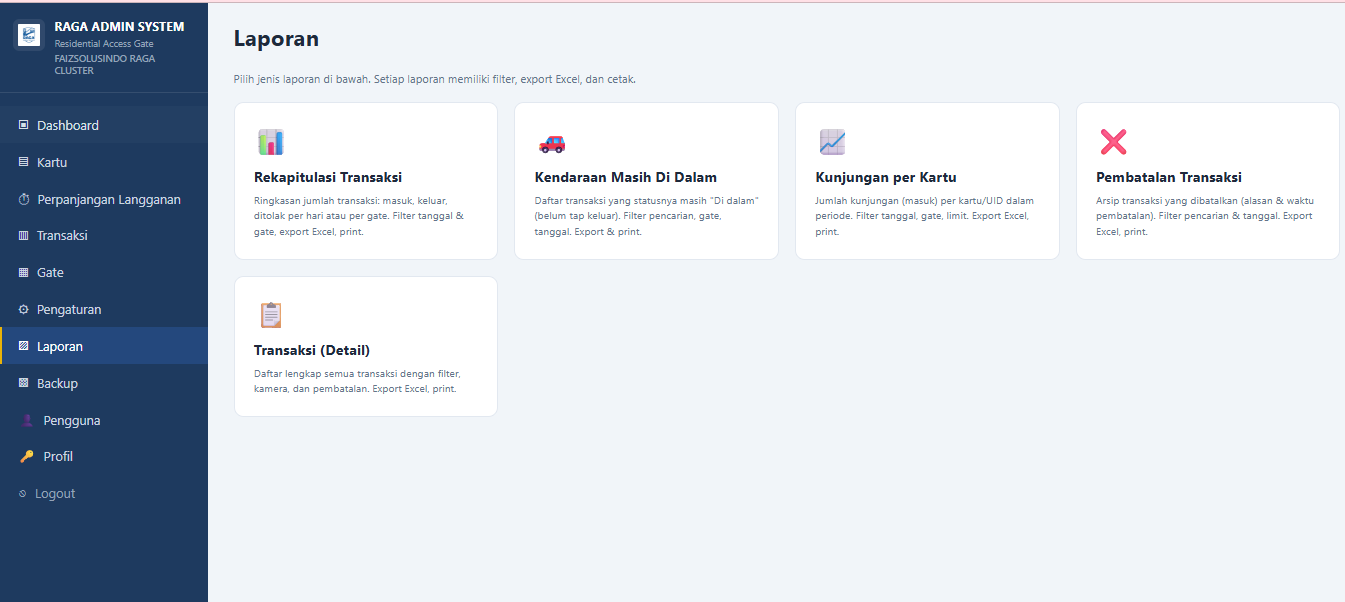The width and height of the screenshot is (1345, 602).
Task: Click the RAGA logo in the sidebar header
Action: (x=30, y=35)
